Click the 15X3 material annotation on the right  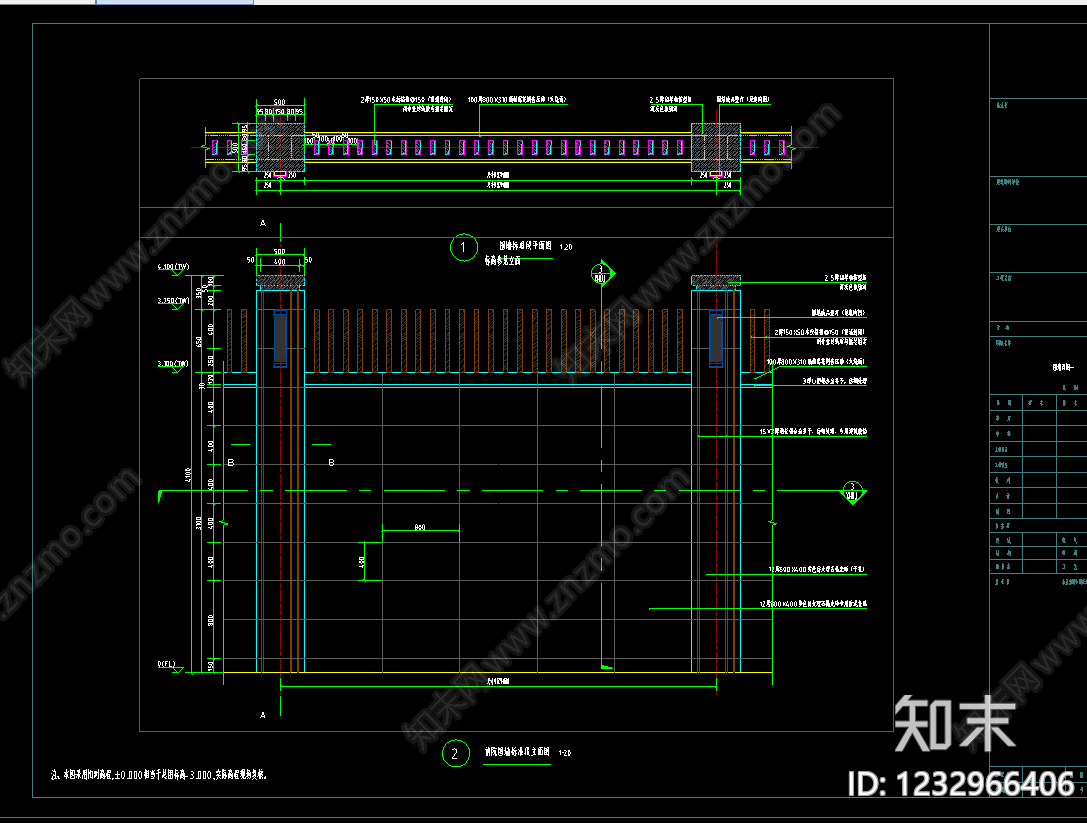[x=813, y=431]
